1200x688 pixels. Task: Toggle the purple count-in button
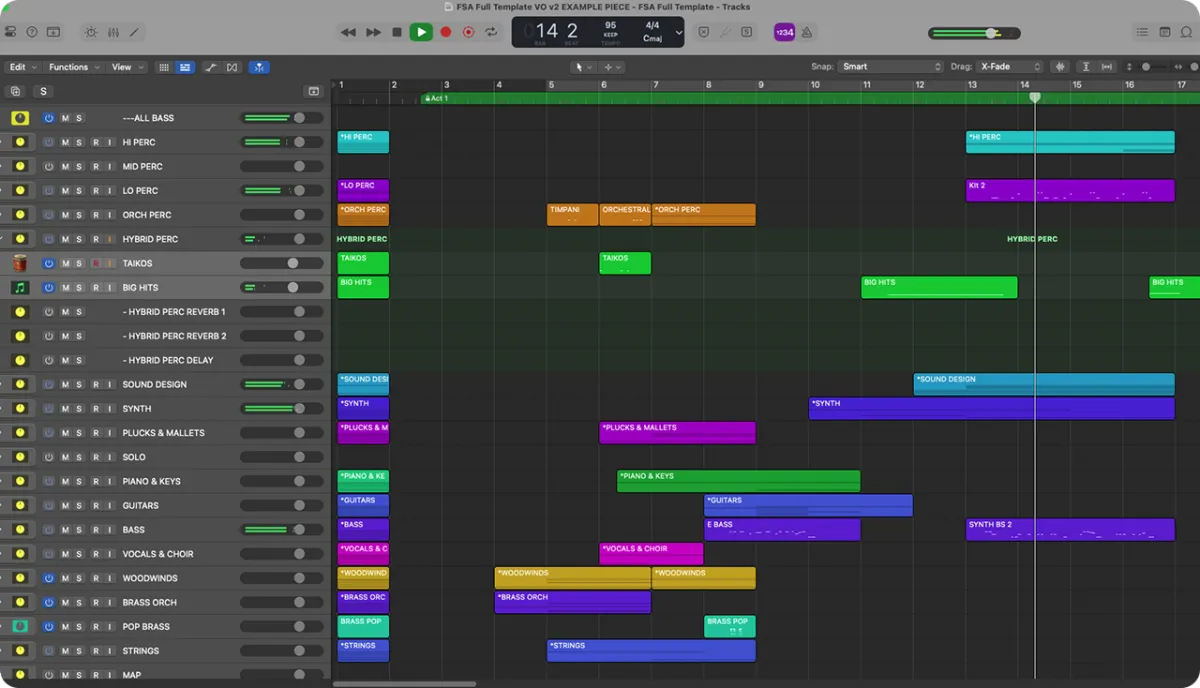coord(784,32)
